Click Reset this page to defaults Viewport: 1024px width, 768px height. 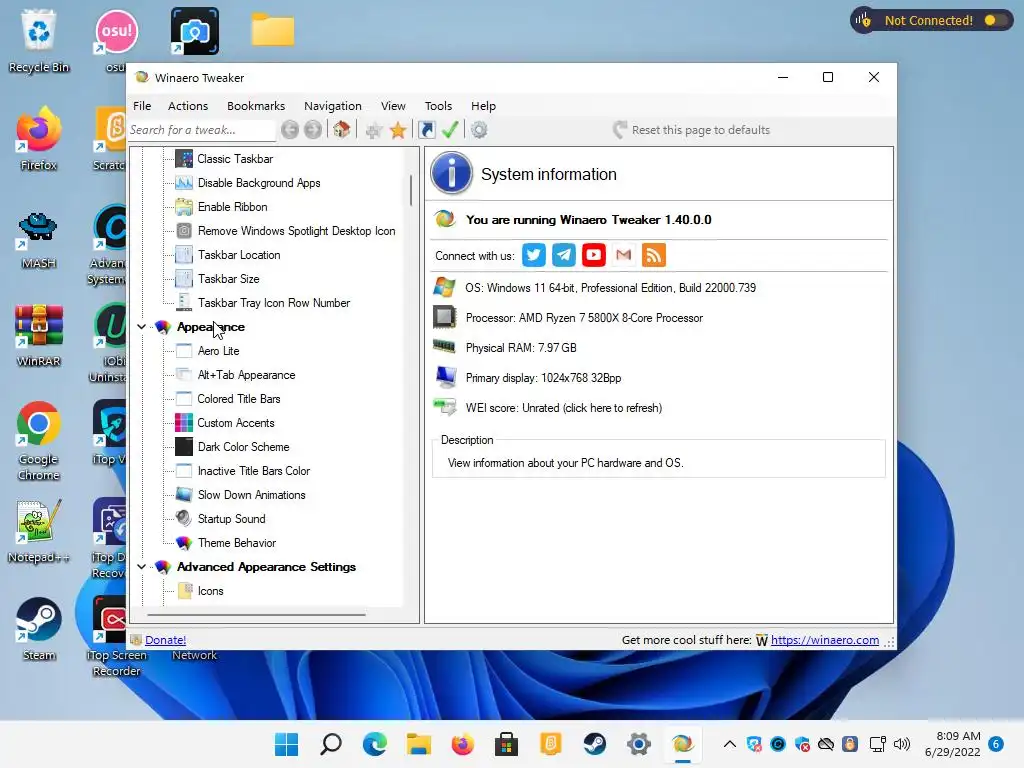click(692, 130)
